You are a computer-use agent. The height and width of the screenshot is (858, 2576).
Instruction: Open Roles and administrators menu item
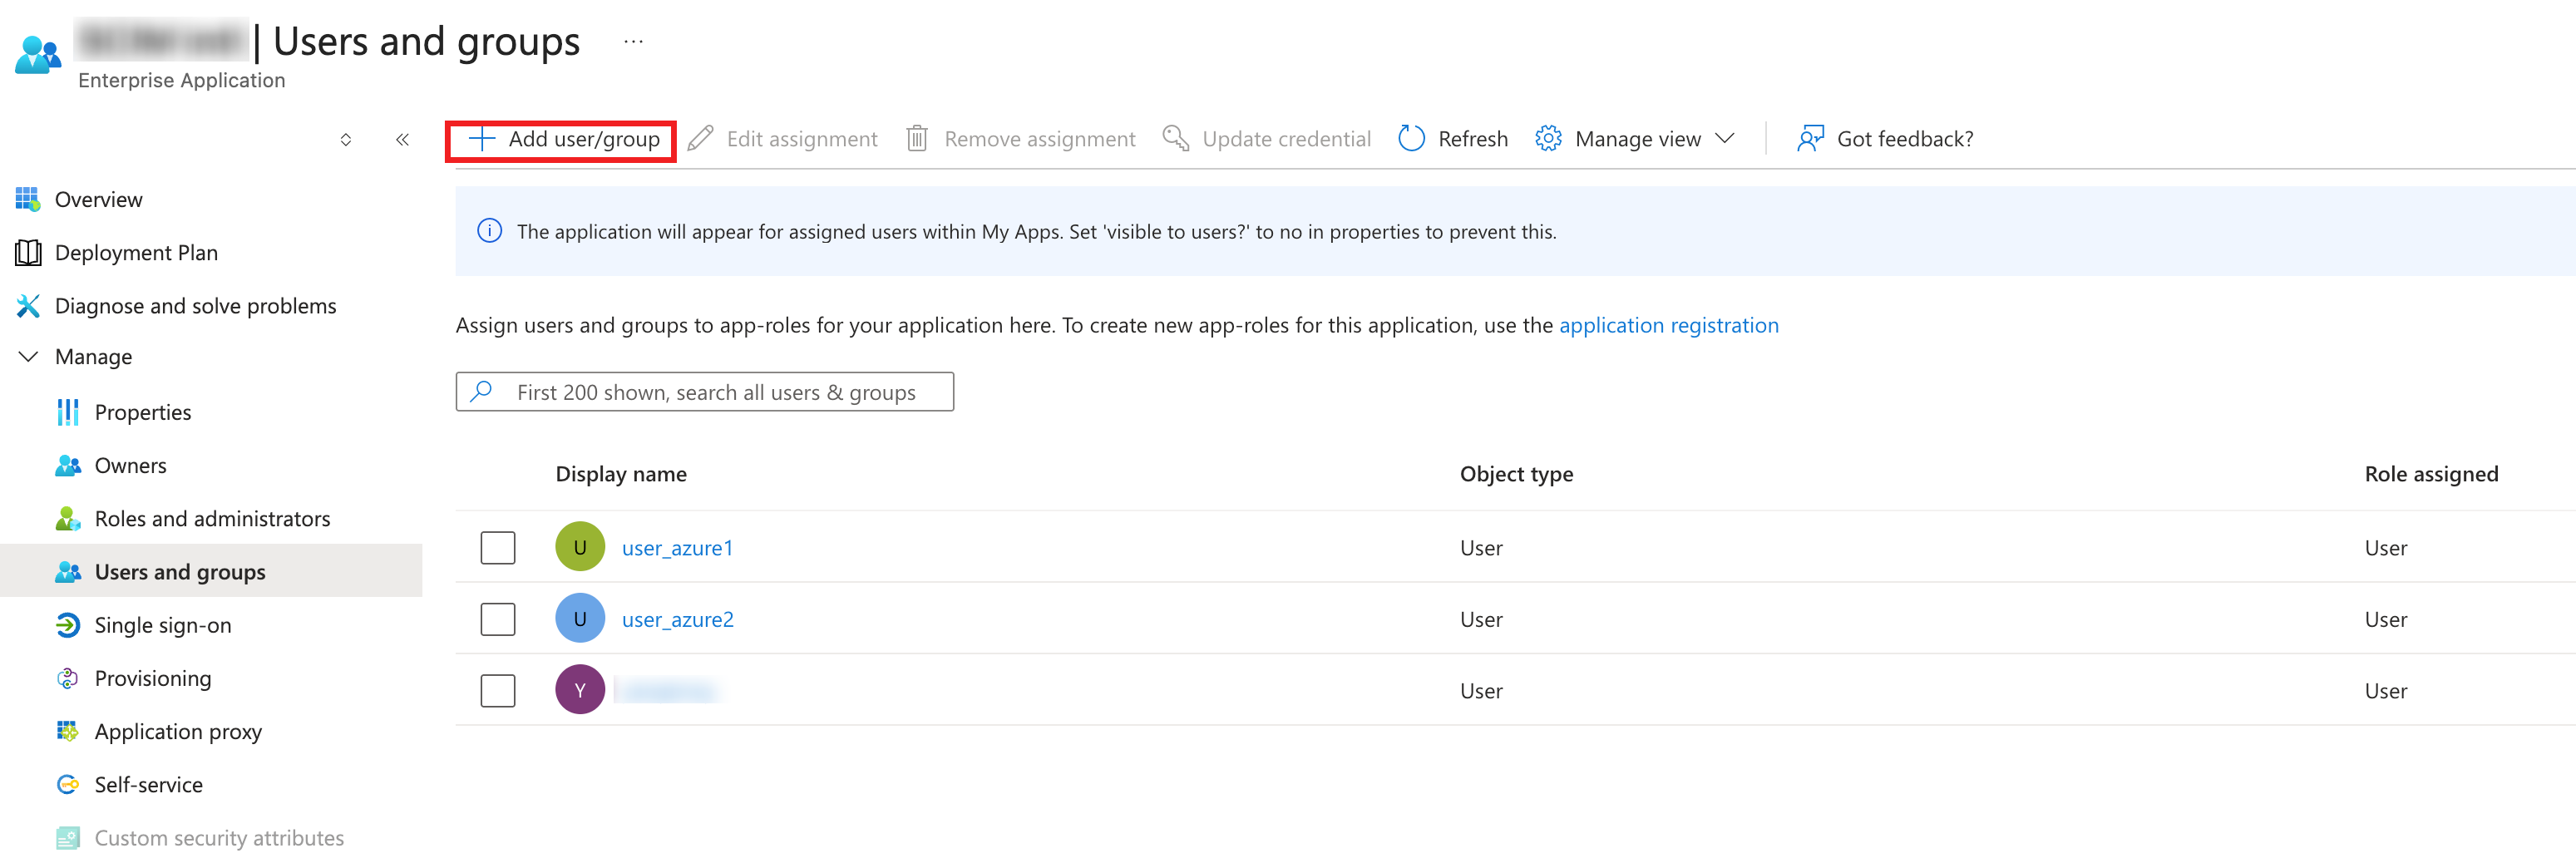pyautogui.click(x=211, y=519)
